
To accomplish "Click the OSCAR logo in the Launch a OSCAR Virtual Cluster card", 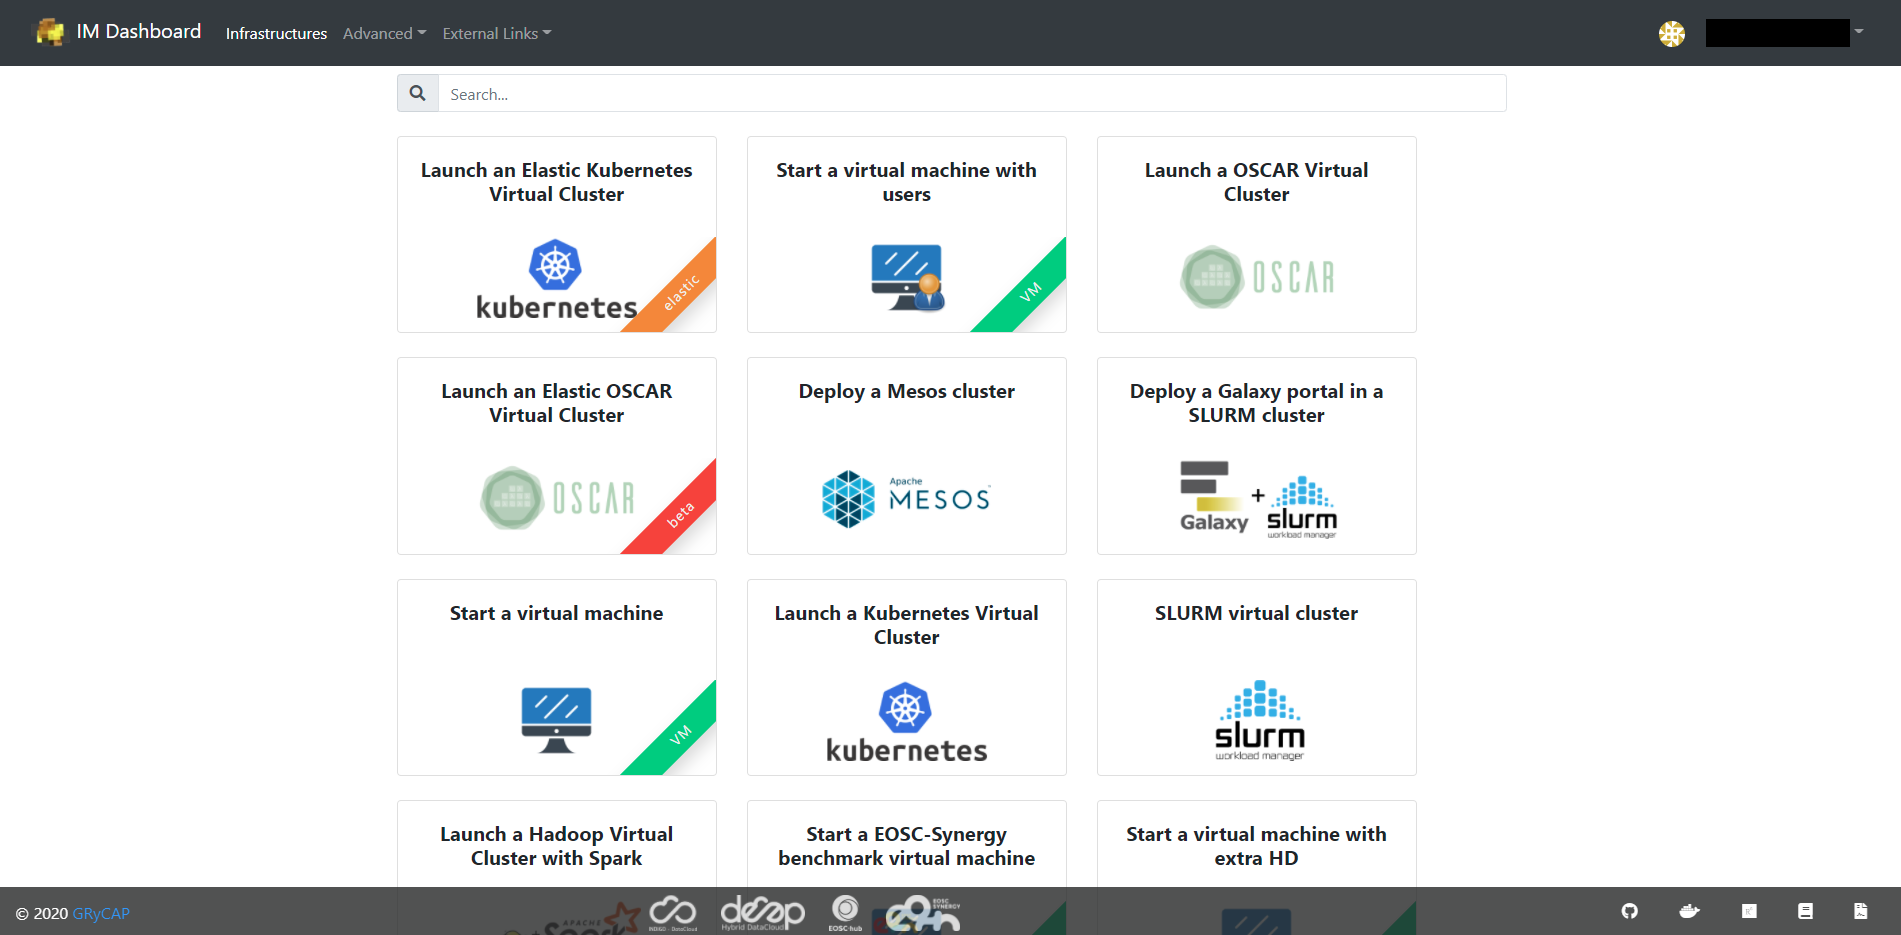I will pos(1257,277).
